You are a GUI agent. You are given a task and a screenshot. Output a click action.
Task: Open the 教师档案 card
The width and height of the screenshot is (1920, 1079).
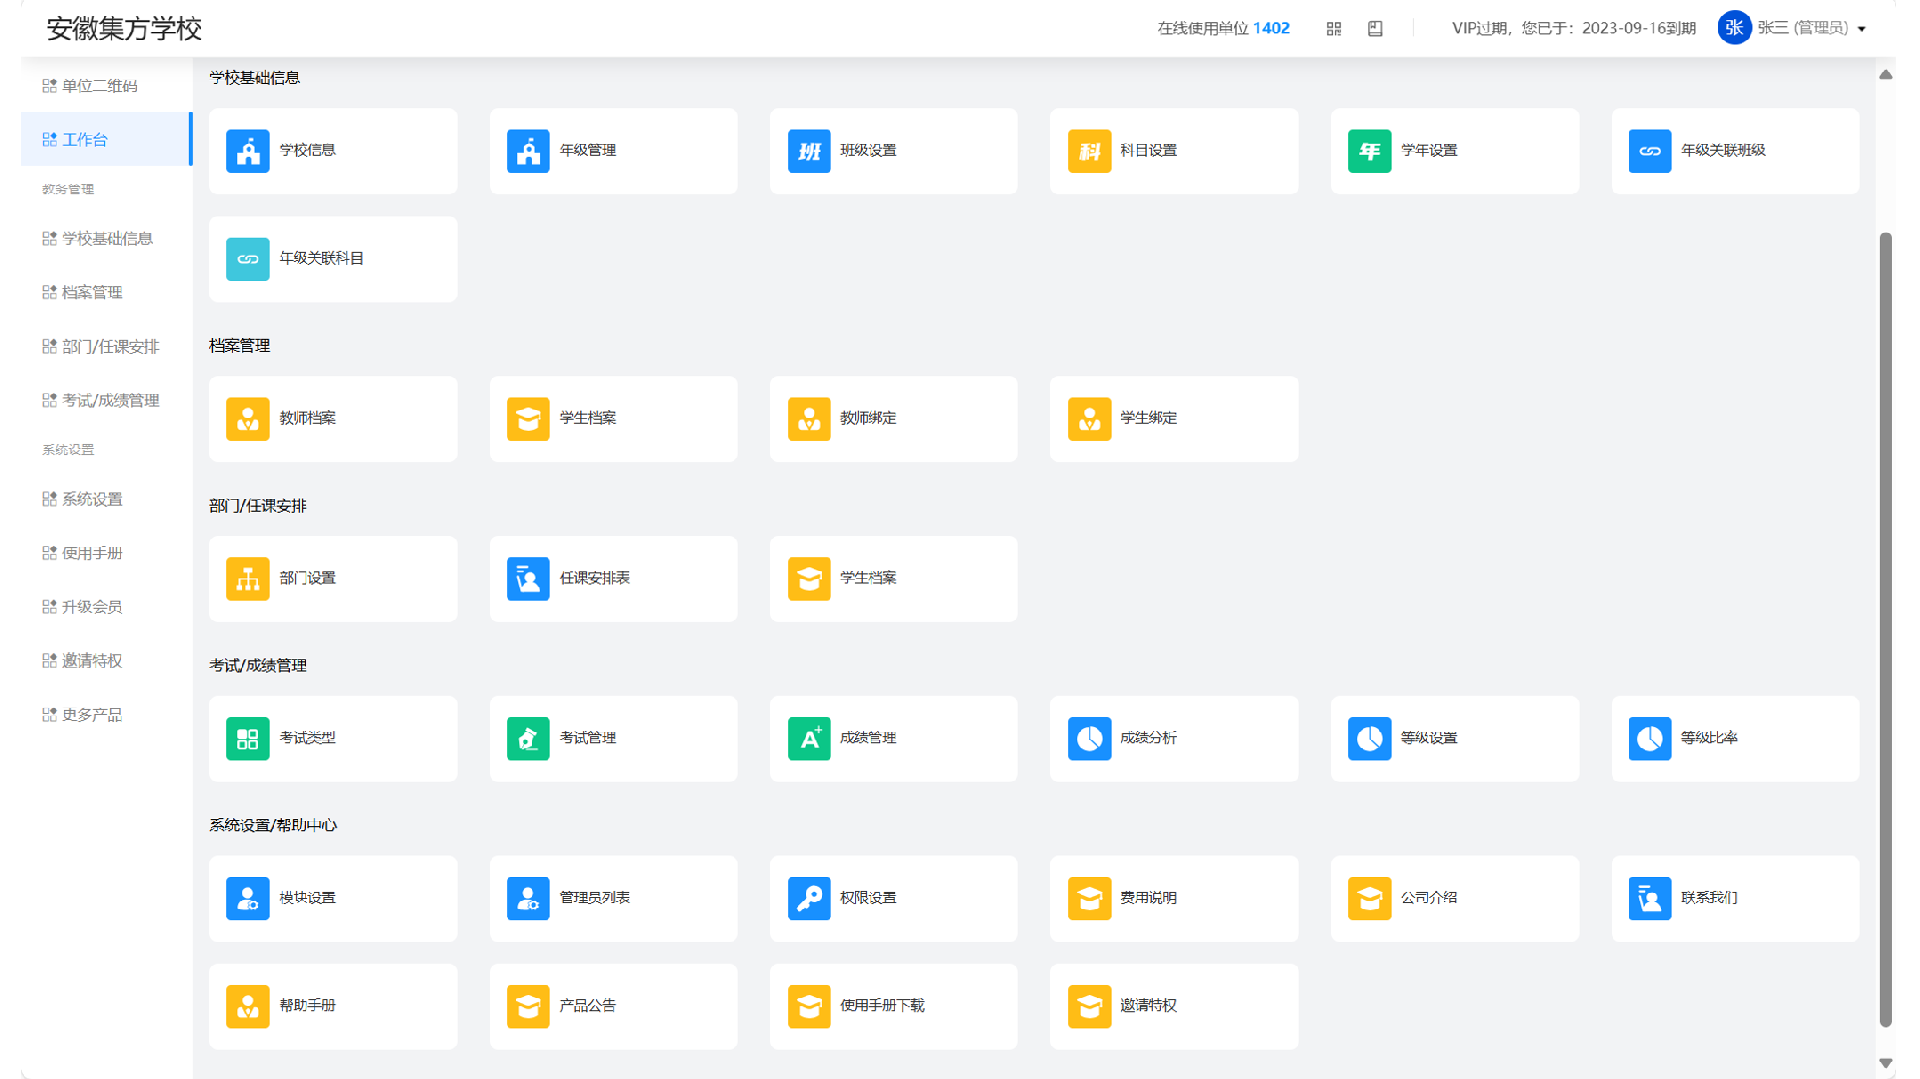point(333,419)
